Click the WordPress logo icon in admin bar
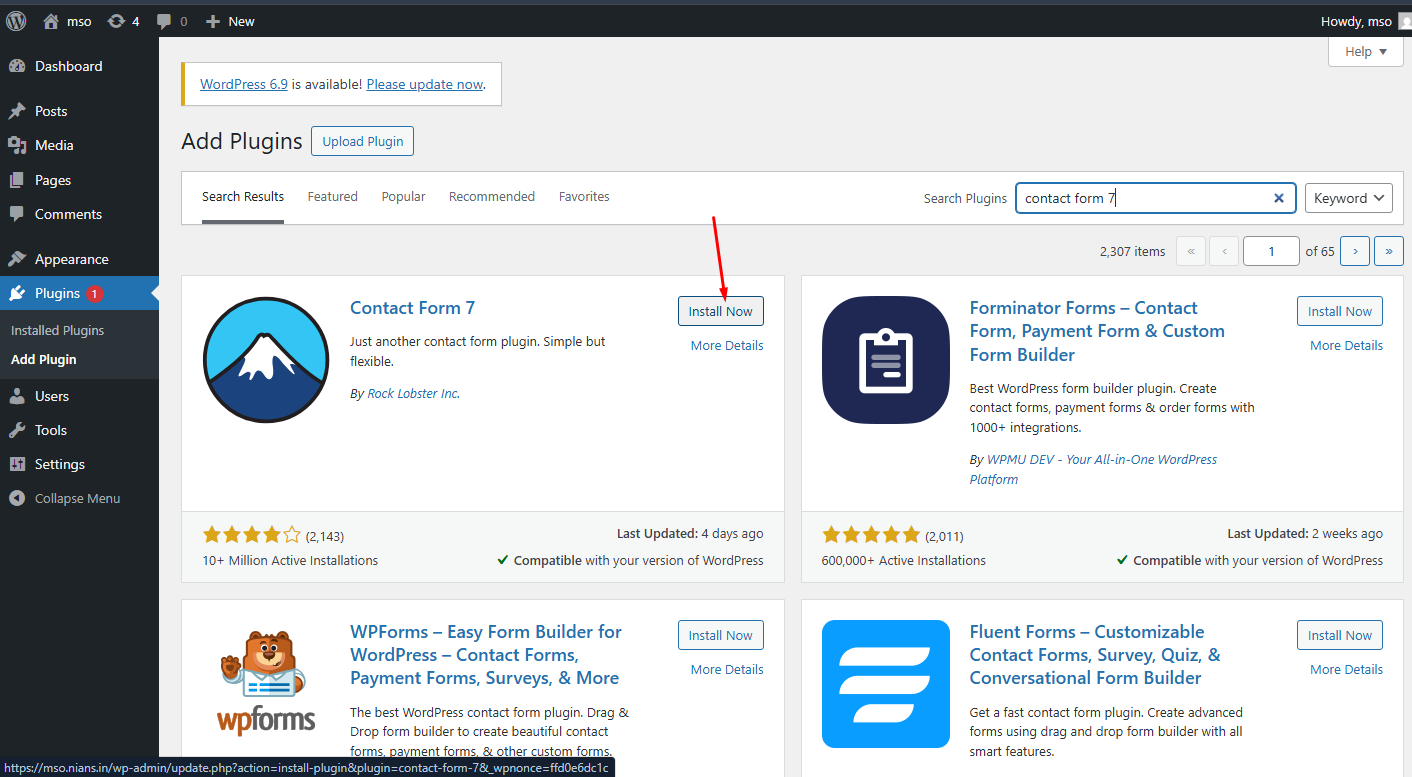This screenshot has width=1412, height=777. point(16,21)
